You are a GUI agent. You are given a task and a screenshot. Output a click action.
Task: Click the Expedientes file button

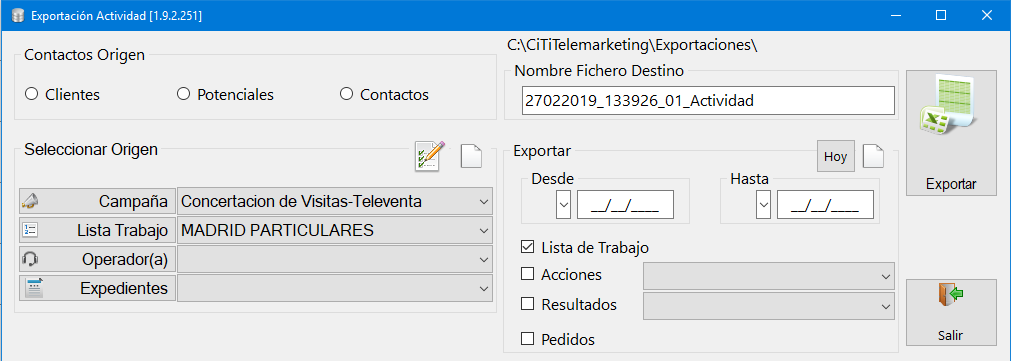click(x=97, y=288)
